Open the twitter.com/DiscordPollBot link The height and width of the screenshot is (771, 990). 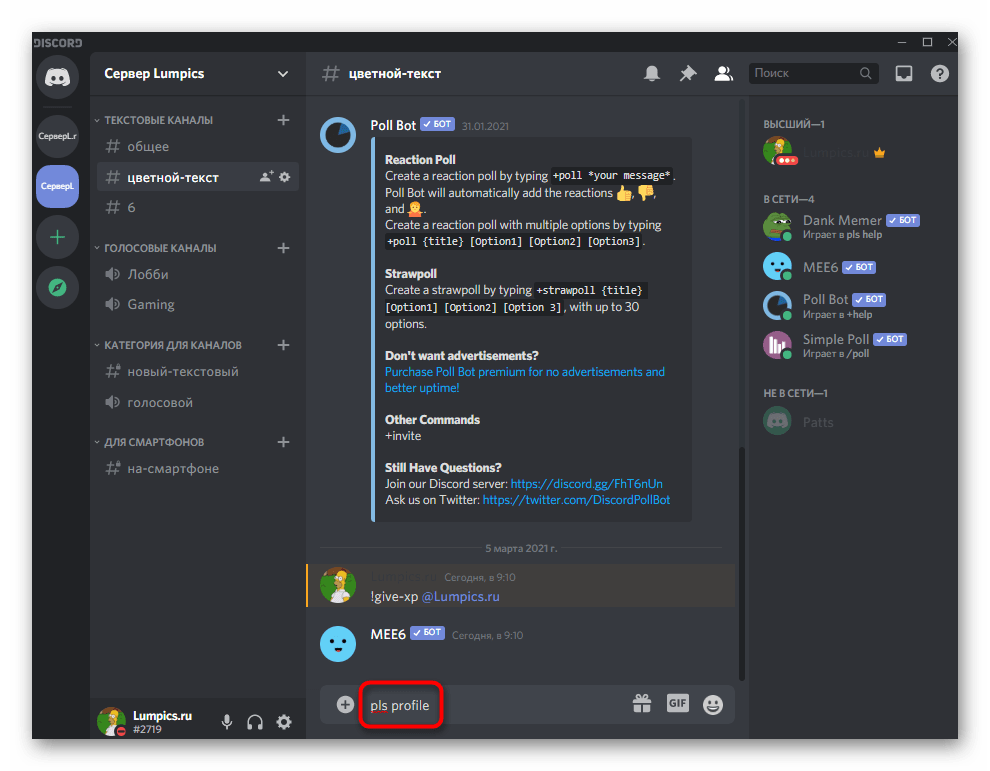[x=576, y=500]
